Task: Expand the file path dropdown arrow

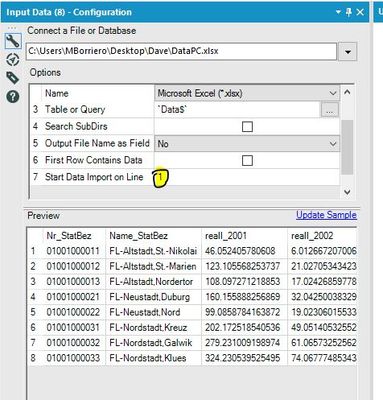Action: tap(348, 52)
